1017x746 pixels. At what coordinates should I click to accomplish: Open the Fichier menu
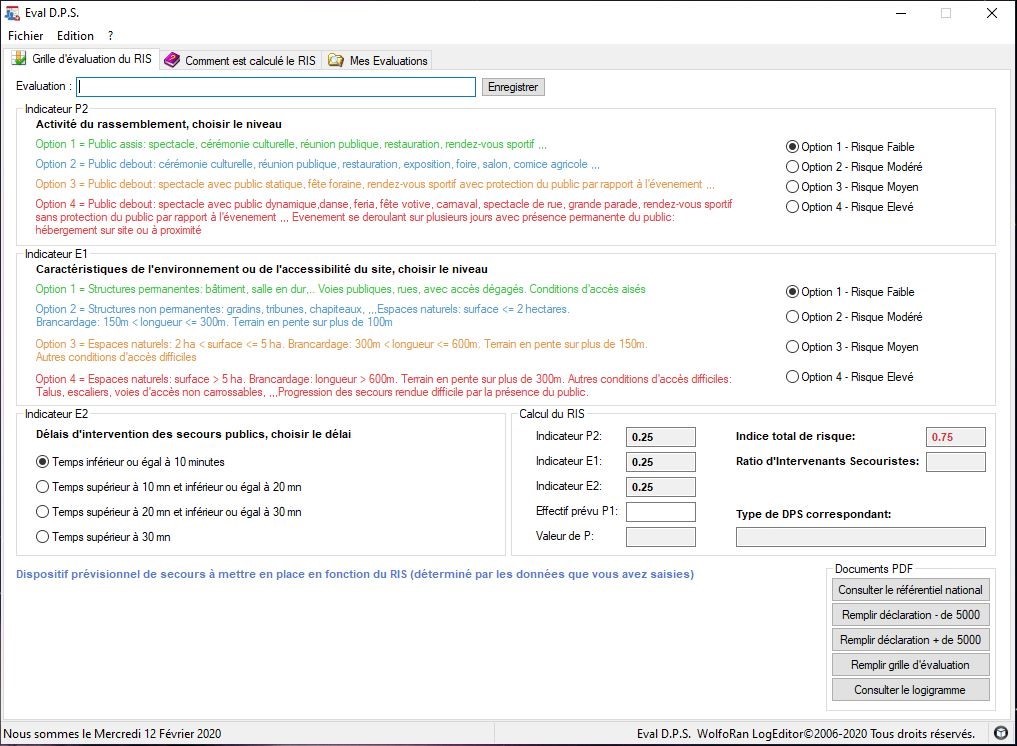(x=26, y=36)
